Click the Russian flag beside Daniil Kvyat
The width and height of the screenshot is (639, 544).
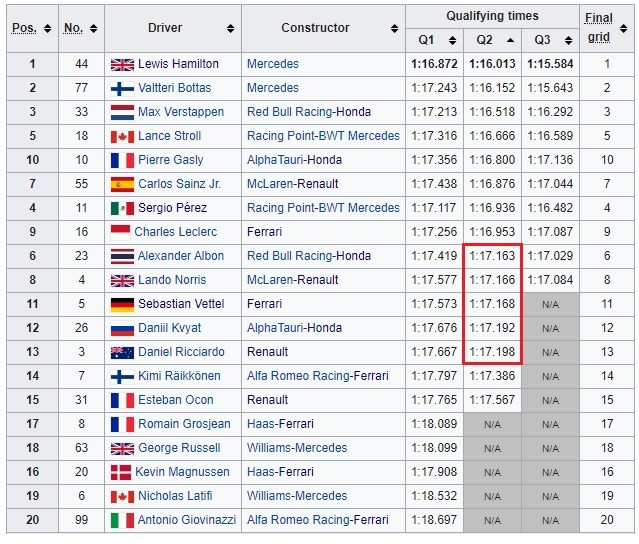point(122,328)
